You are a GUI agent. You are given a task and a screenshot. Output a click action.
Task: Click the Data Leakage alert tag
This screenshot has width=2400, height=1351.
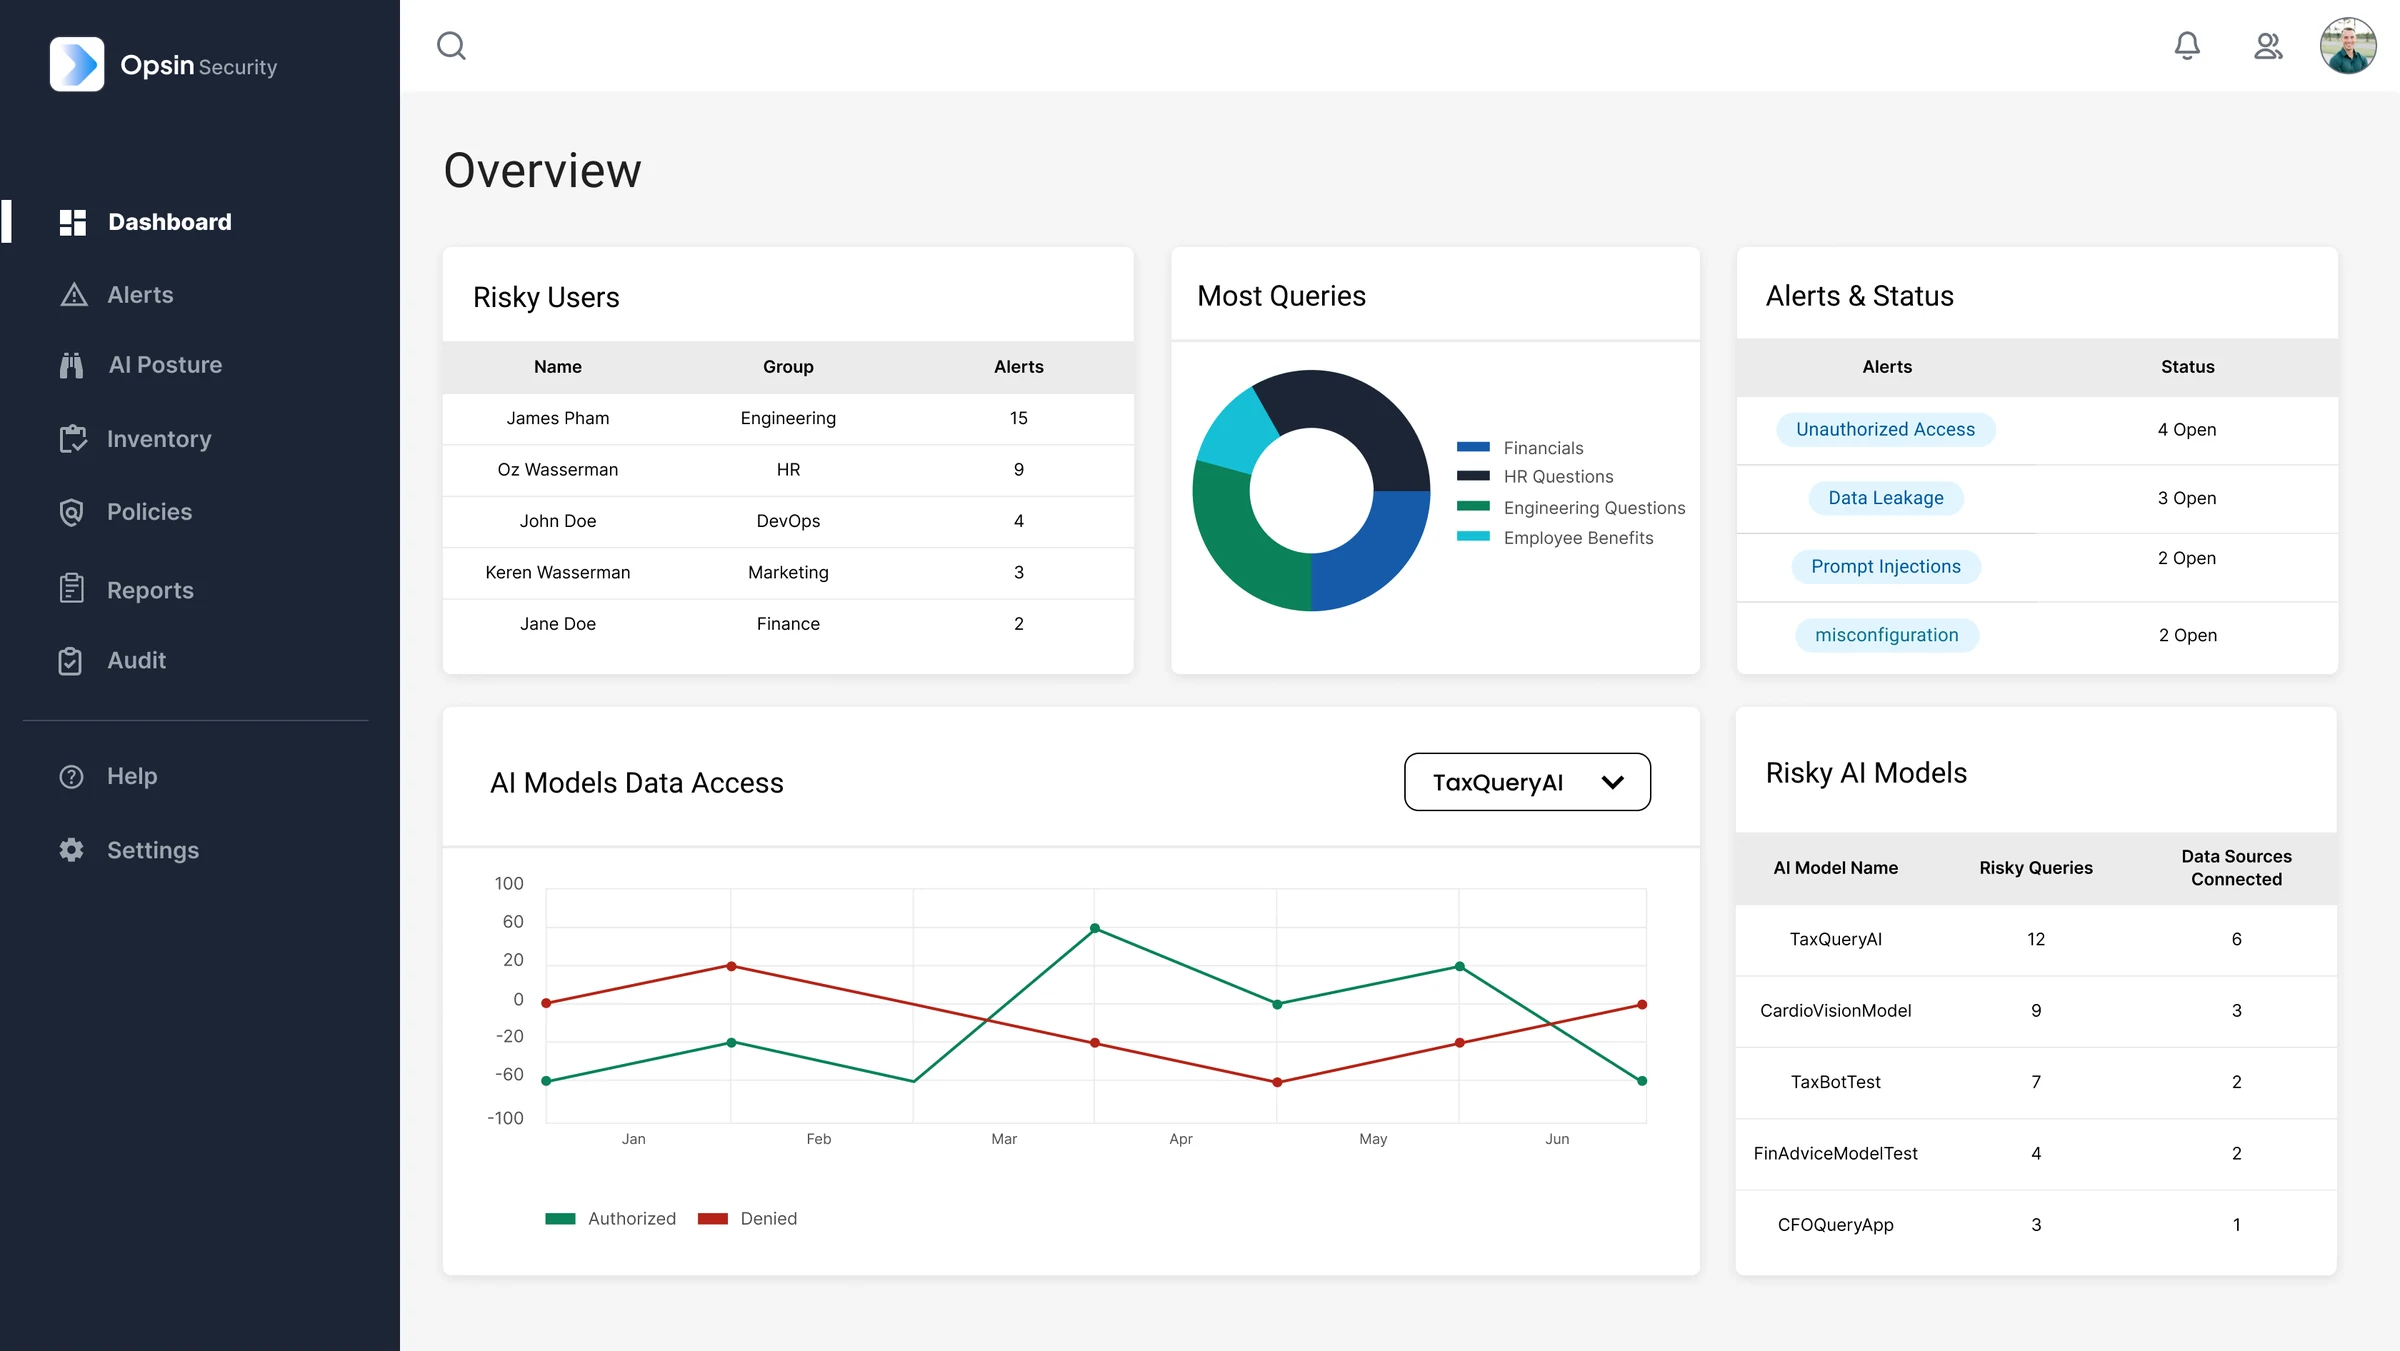coord(1886,498)
